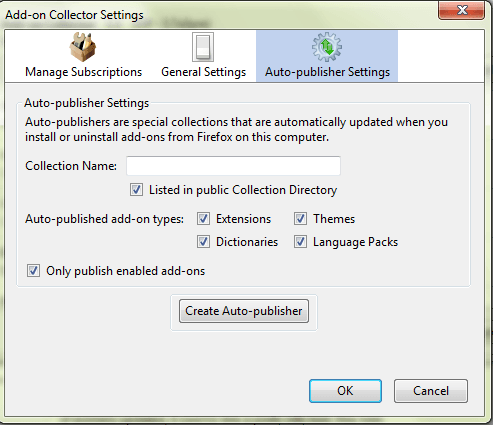Screen dimensions: 493x425
Task: Toggle Only publish enabled add-ons checkbox
Action: click(33, 271)
